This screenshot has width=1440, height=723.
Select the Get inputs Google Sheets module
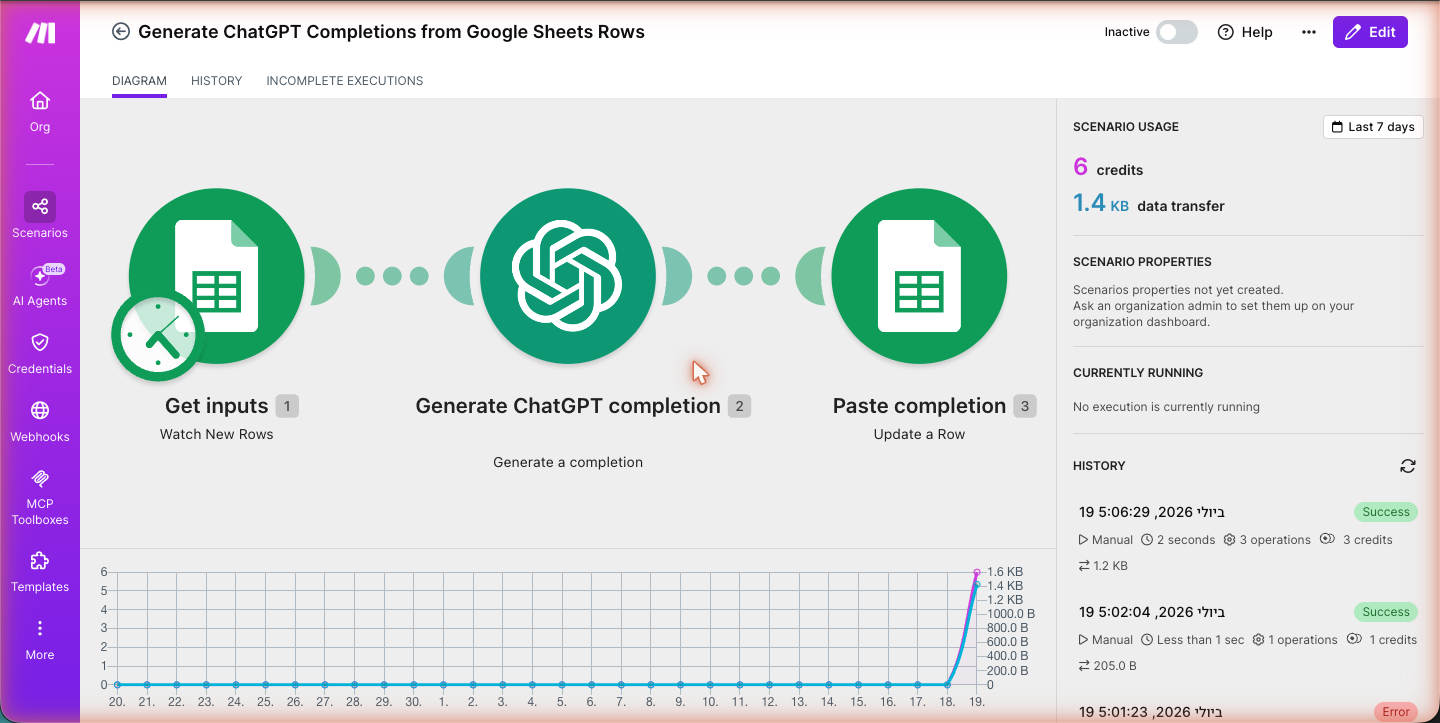217,275
